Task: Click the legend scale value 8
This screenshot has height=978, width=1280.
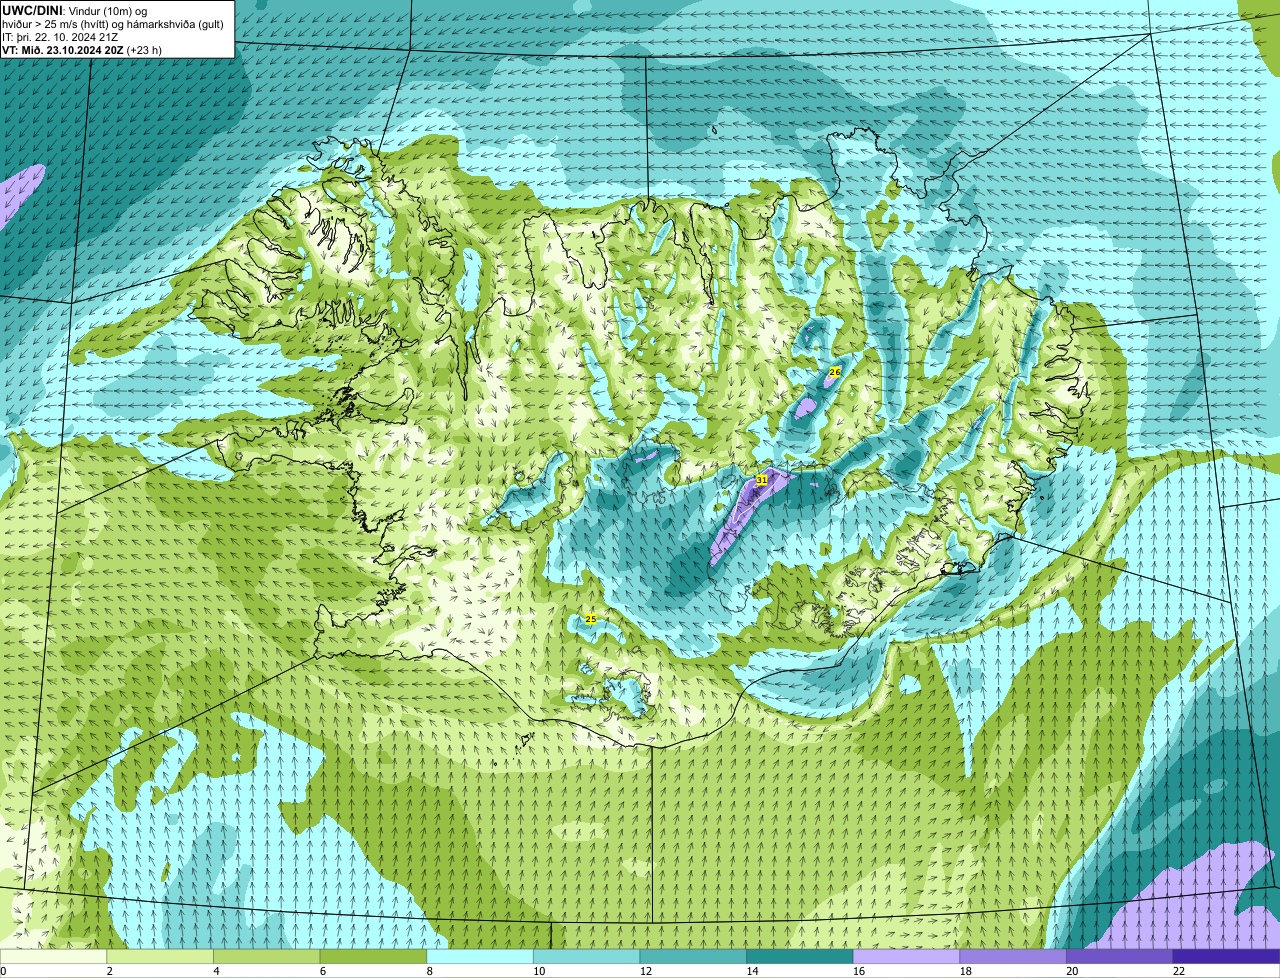Action: click(x=429, y=970)
